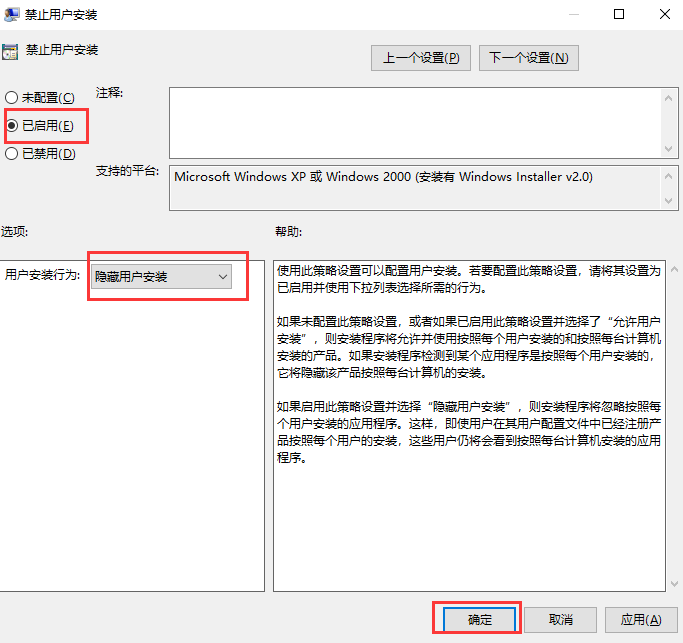Go to previous setting with 上一个设置(P)

coord(420,58)
